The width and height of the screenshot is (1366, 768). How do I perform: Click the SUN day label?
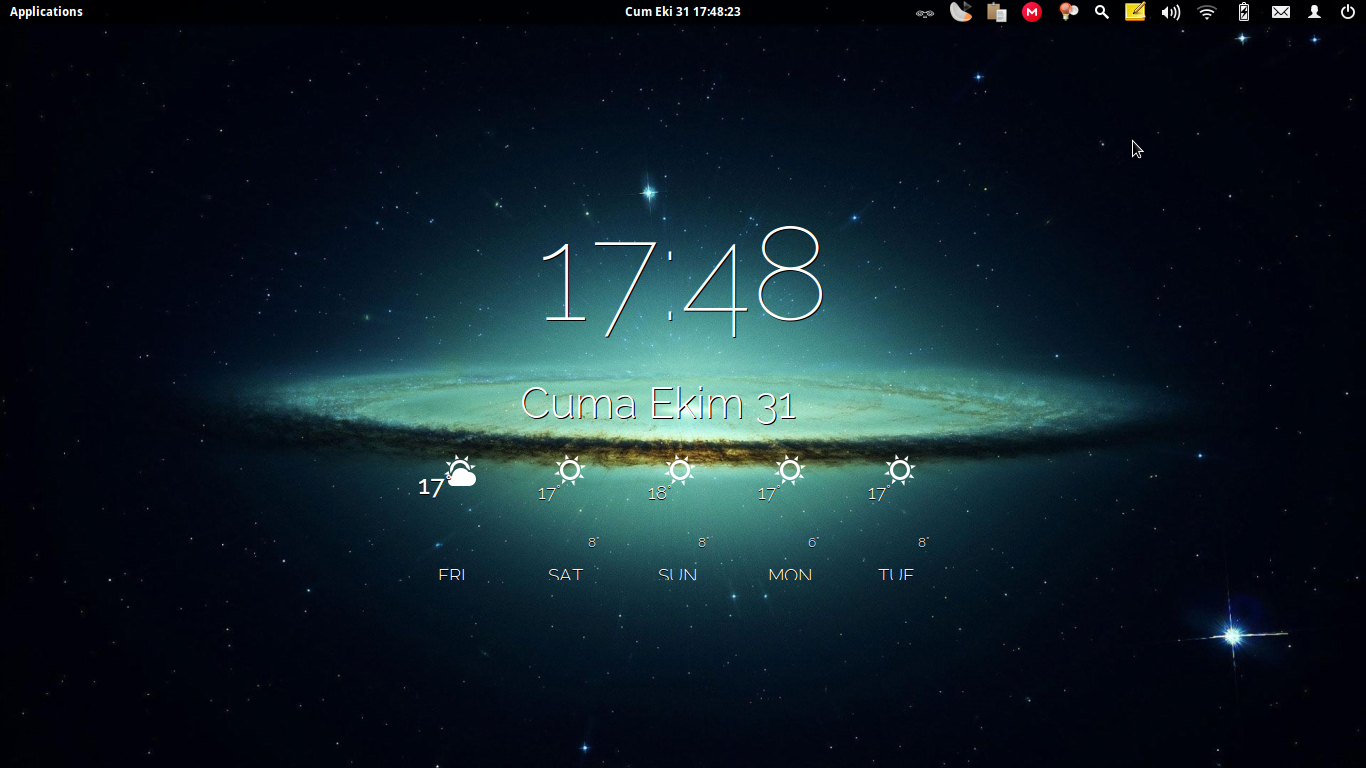pyautogui.click(x=678, y=574)
